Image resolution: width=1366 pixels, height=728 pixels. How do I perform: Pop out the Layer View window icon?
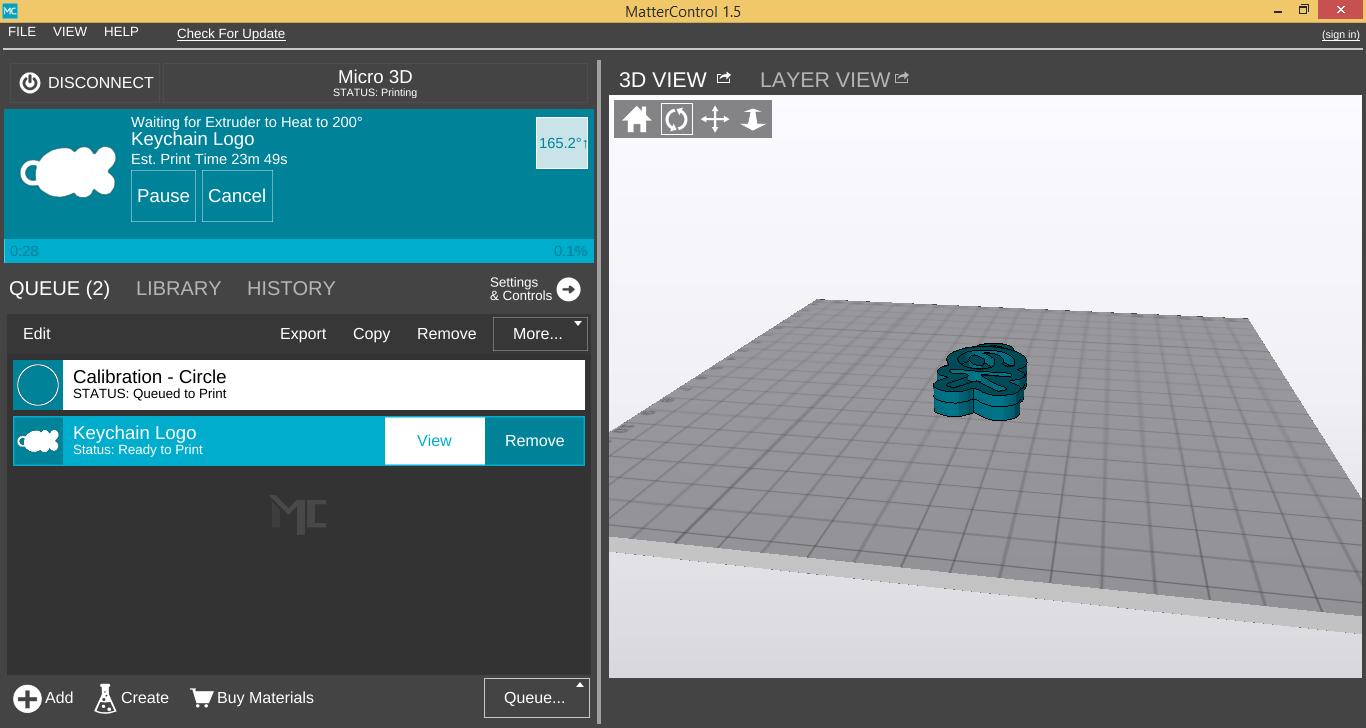[902, 78]
